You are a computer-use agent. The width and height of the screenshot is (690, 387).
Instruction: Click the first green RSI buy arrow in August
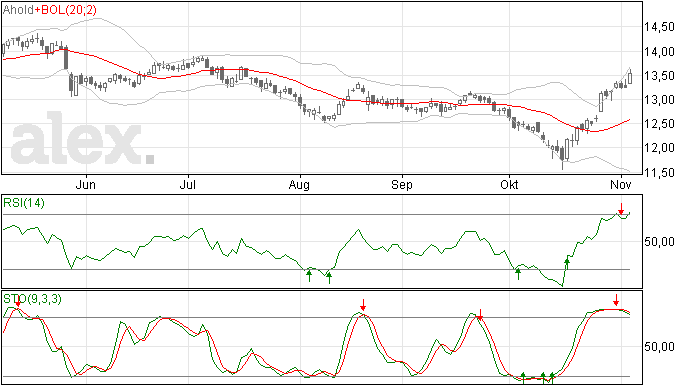point(309,276)
